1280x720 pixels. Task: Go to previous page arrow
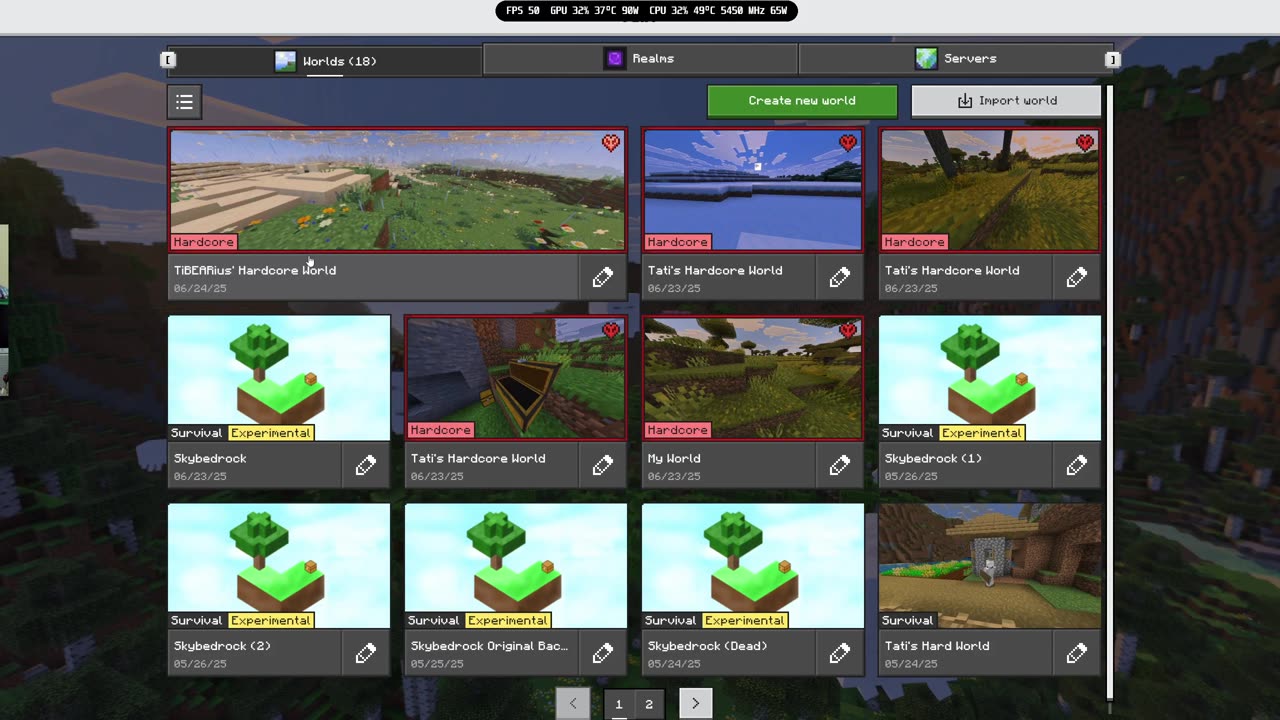pyautogui.click(x=573, y=704)
